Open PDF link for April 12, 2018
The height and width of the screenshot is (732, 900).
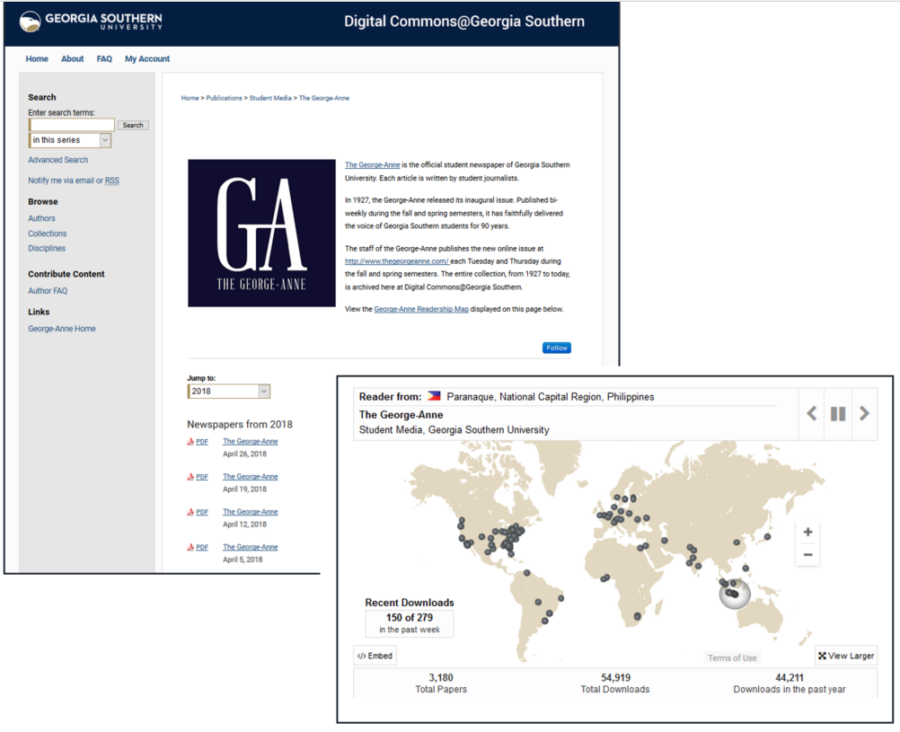[x=202, y=512]
